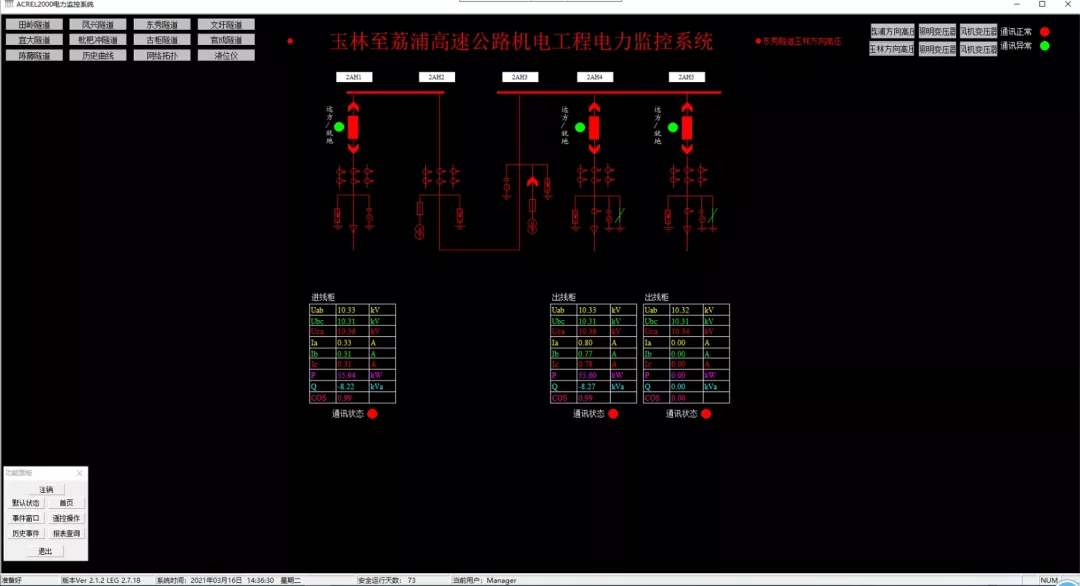Click the 玉林方向高压 button at top right
This screenshot has width=1080, height=586.
(891, 48)
